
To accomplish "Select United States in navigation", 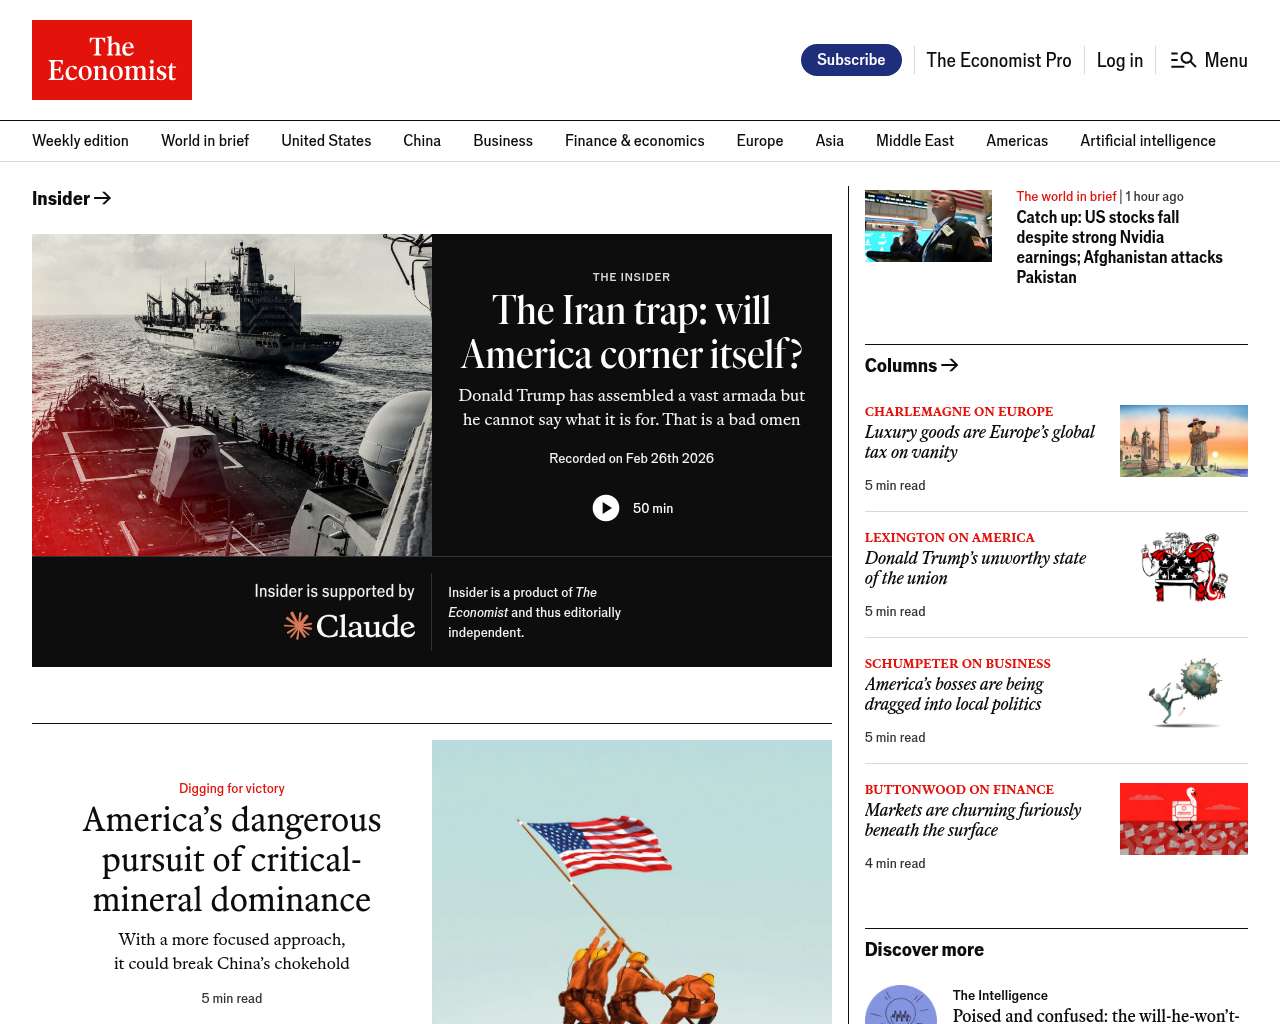I will [326, 141].
